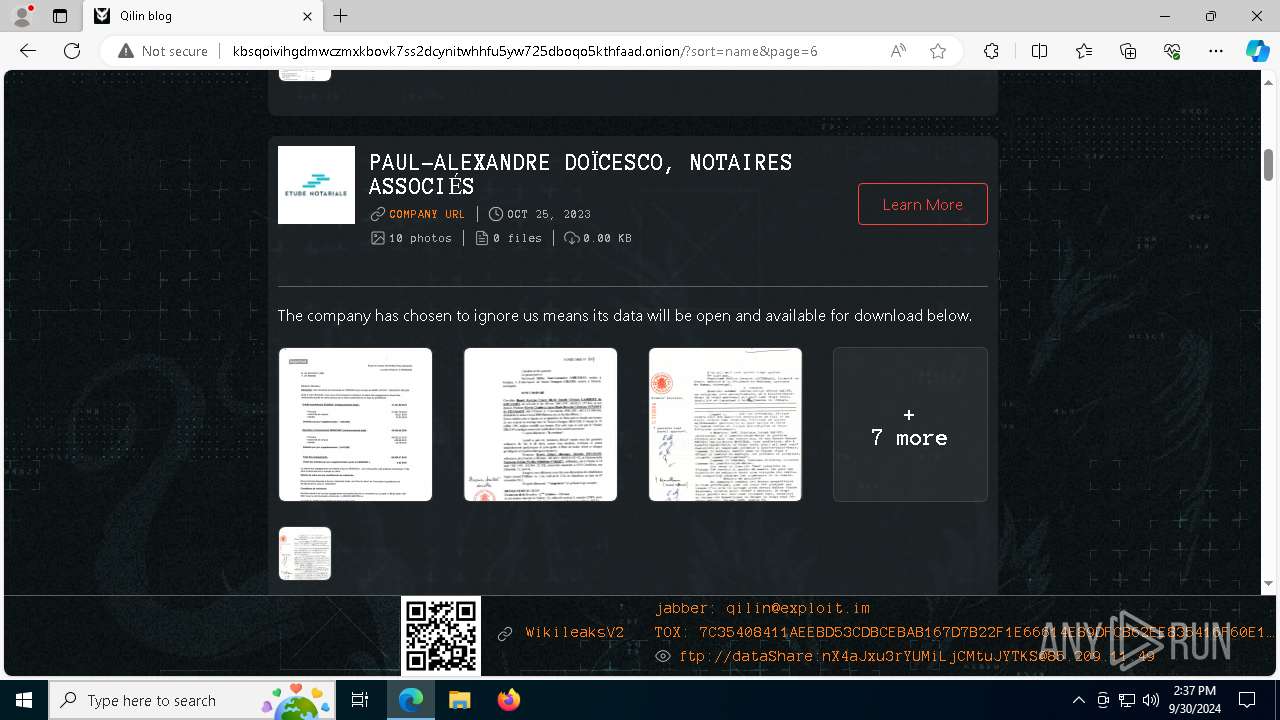The image size is (1280, 720).
Task: Show hidden system tray icons
Action: (x=1078, y=700)
